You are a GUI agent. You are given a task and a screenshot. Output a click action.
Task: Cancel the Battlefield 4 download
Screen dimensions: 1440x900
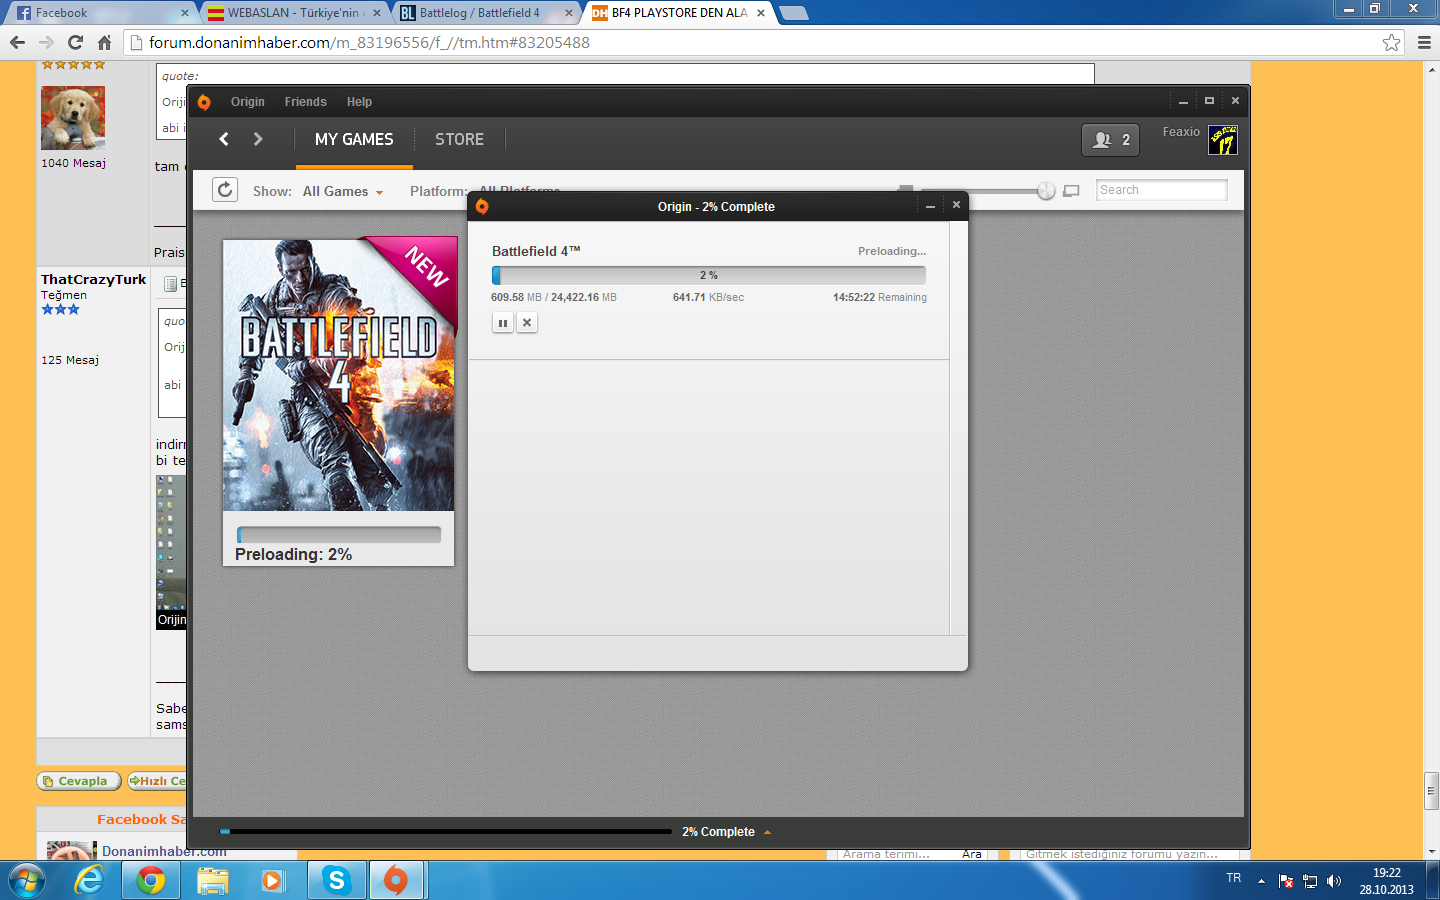(527, 322)
